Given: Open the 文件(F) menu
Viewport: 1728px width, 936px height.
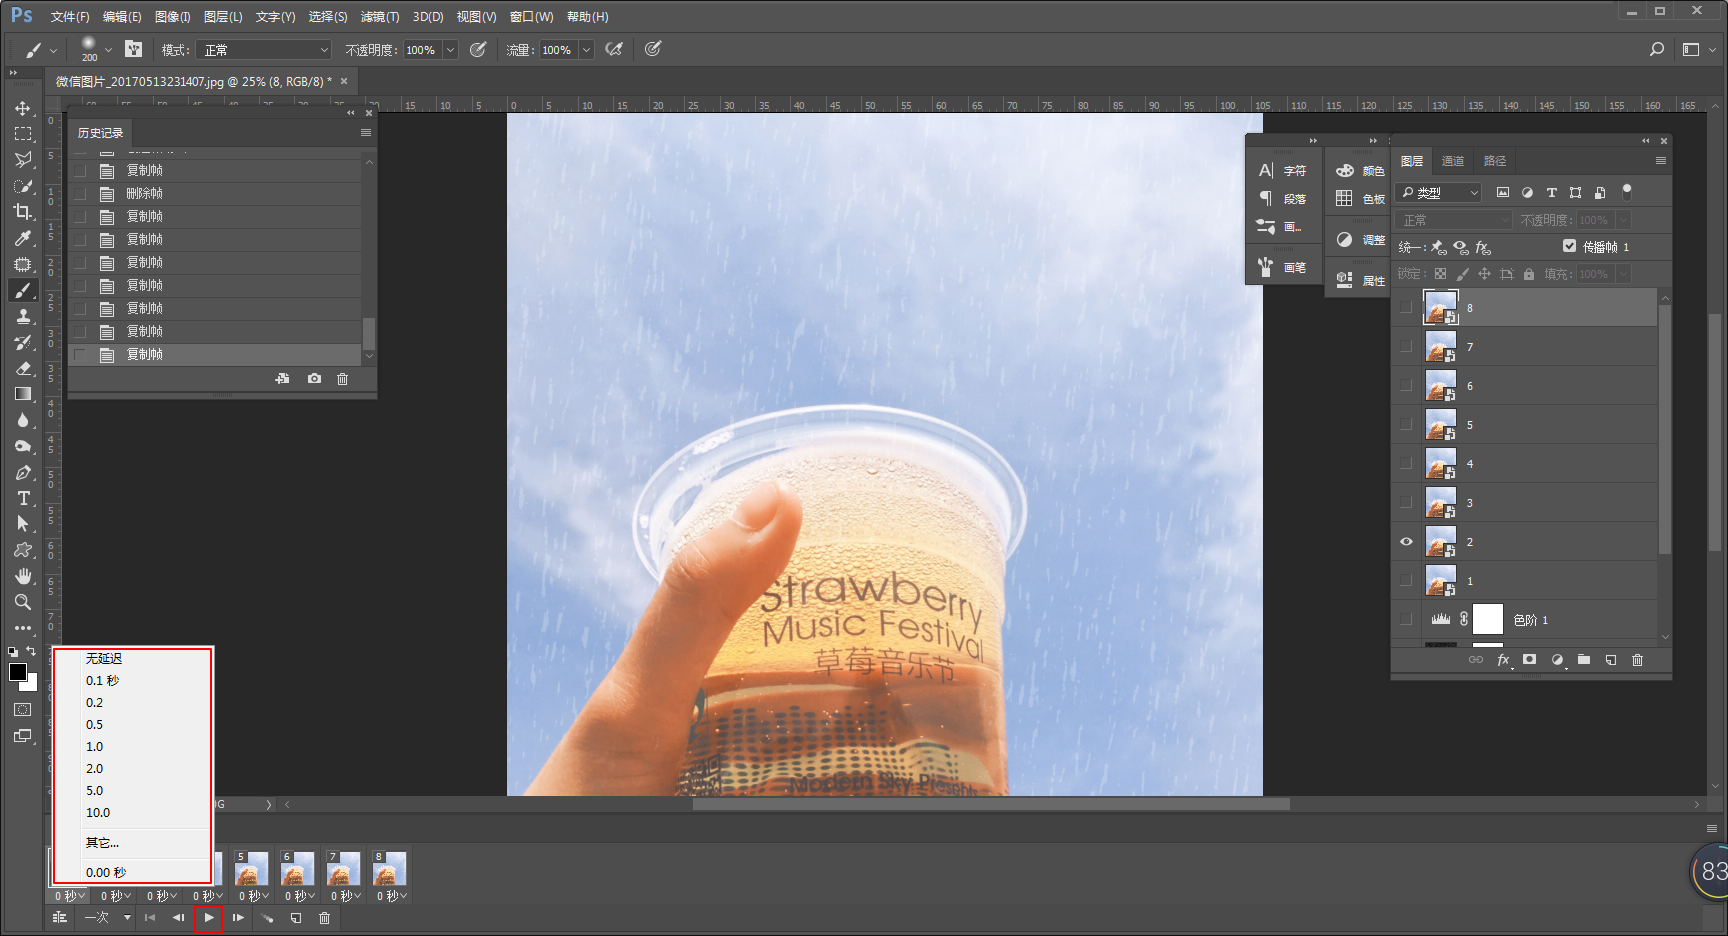Looking at the screenshot, I should click(70, 17).
